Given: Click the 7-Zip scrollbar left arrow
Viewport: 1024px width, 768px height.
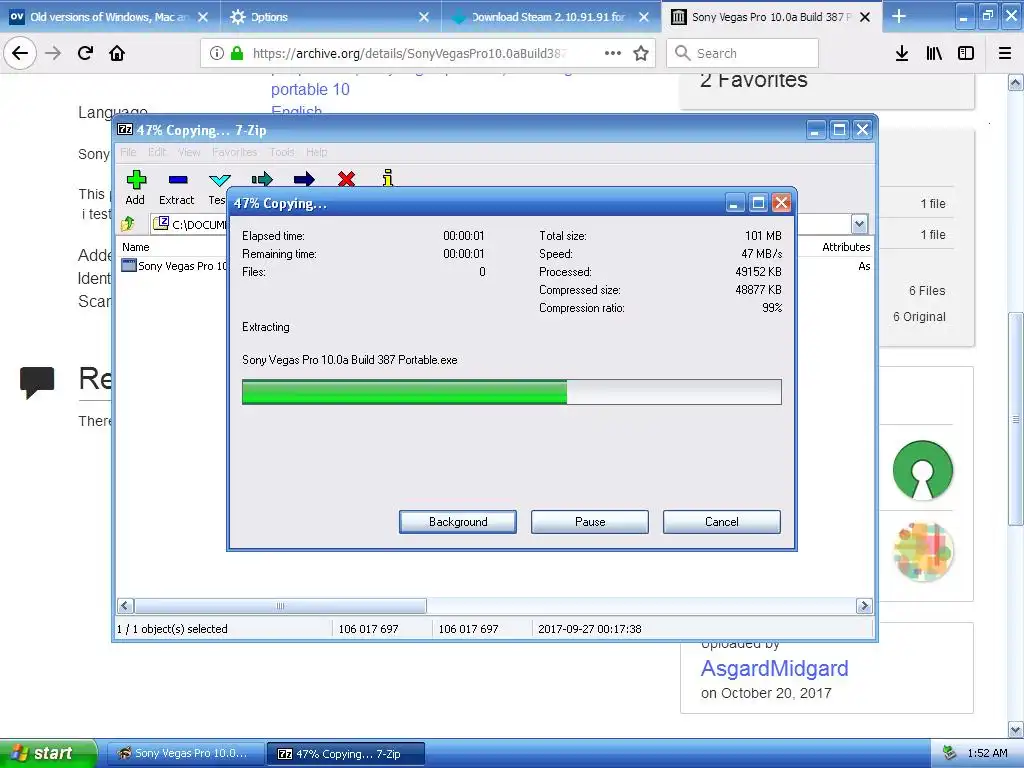Looking at the screenshot, I should tap(126, 606).
